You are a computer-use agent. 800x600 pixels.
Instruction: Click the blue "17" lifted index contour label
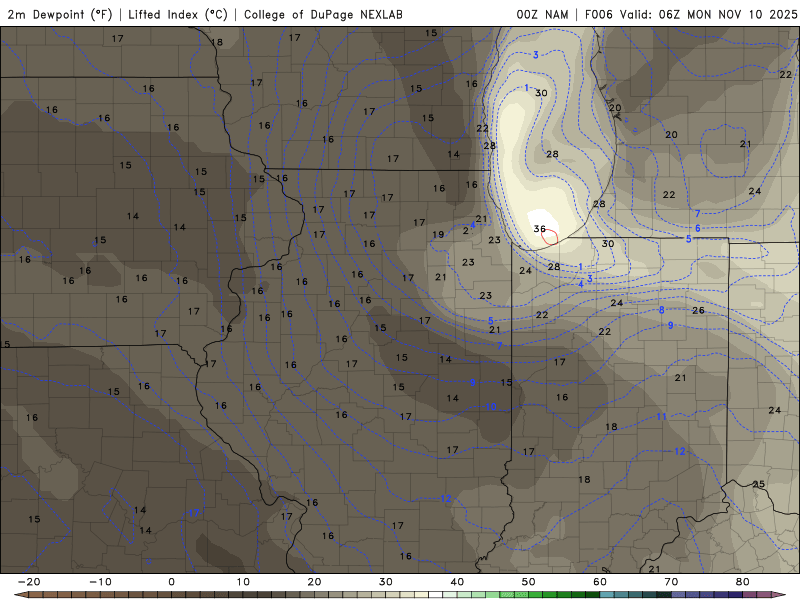pyautogui.click(x=194, y=513)
